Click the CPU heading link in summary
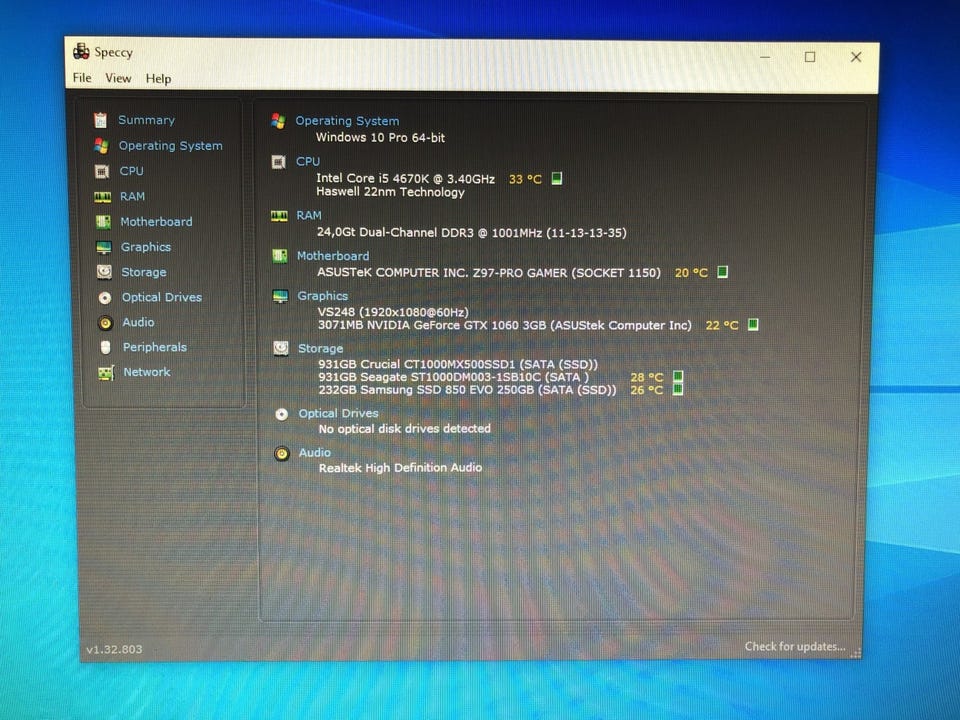This screenshot has height=720, width=960. pos(308,162)
